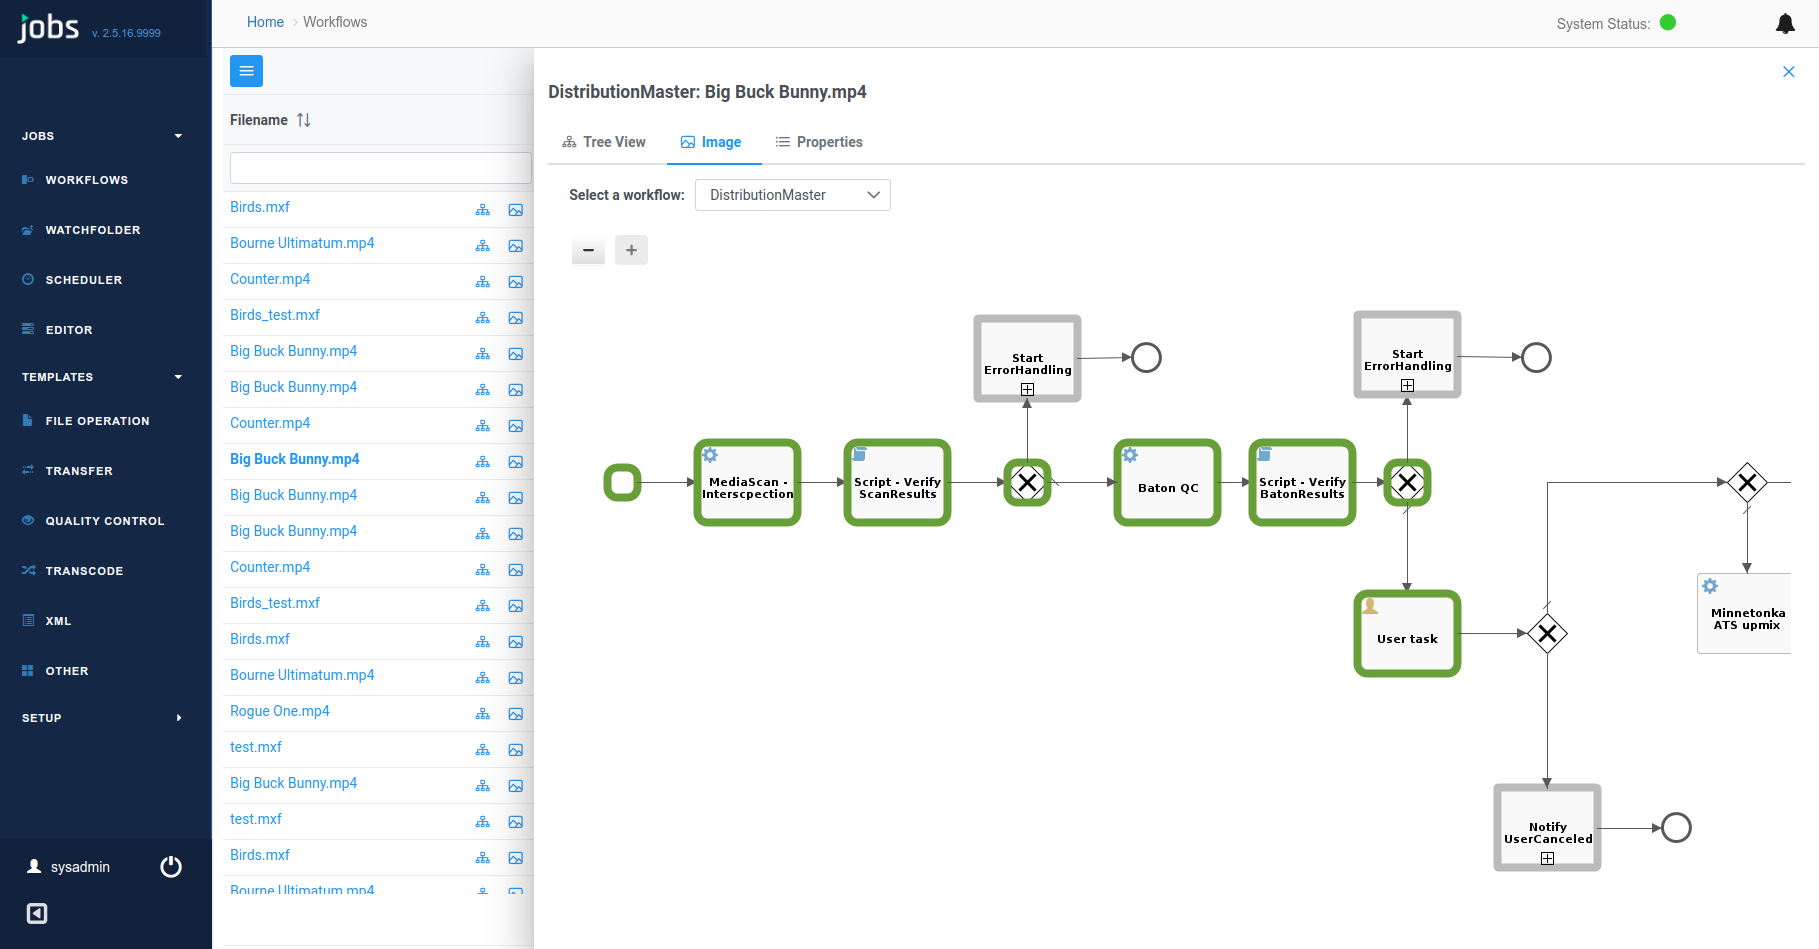Go to the Home breadcrumb link
The height and width of the screenshot is (949, 1819).
tap(265, 22)
